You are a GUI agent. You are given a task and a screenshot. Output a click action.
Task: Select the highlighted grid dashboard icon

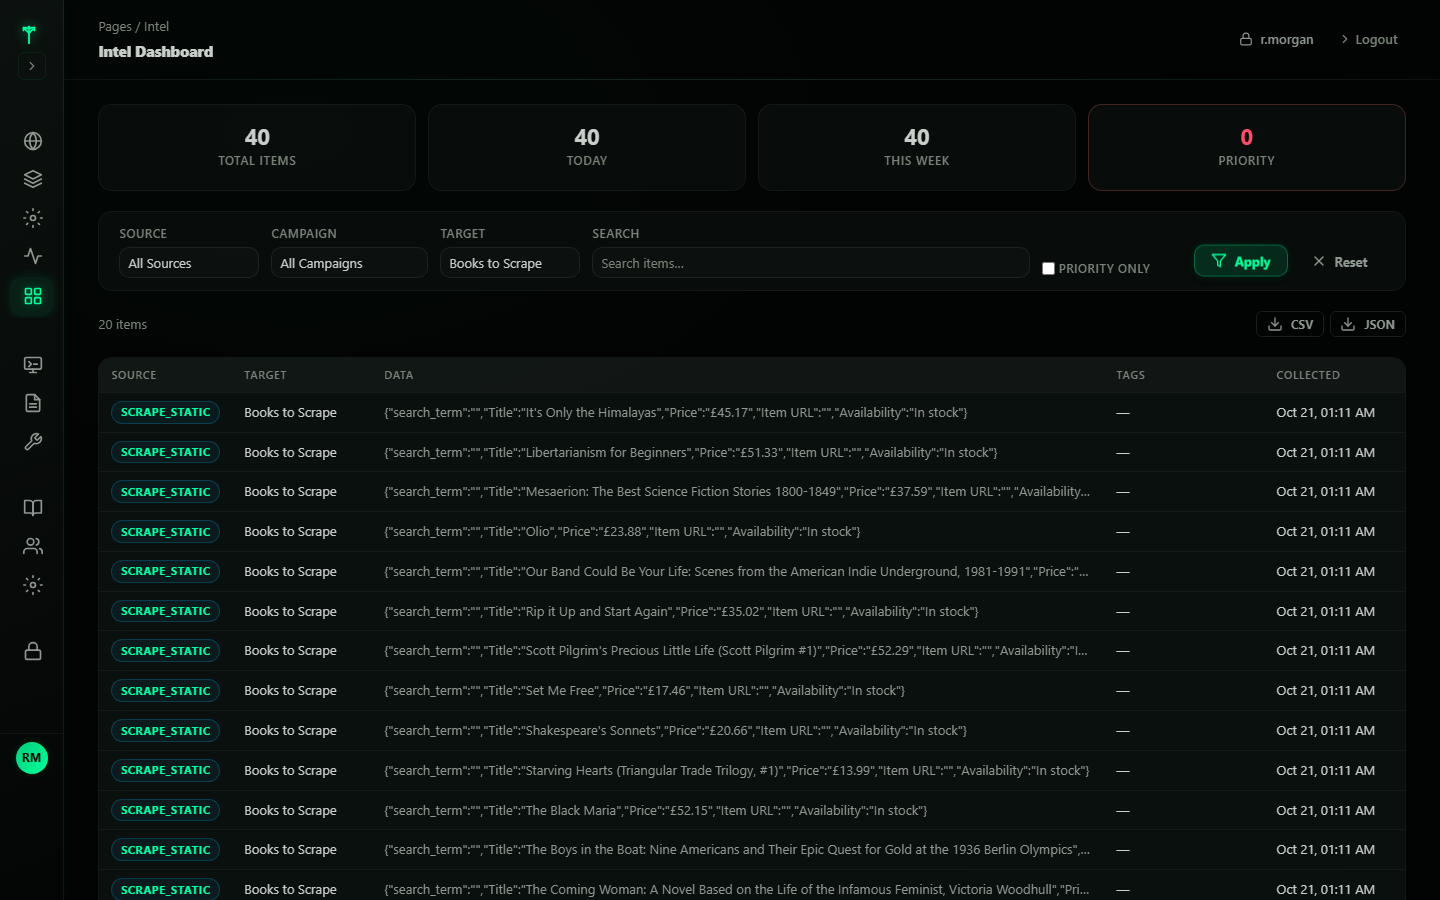[33, 296]
